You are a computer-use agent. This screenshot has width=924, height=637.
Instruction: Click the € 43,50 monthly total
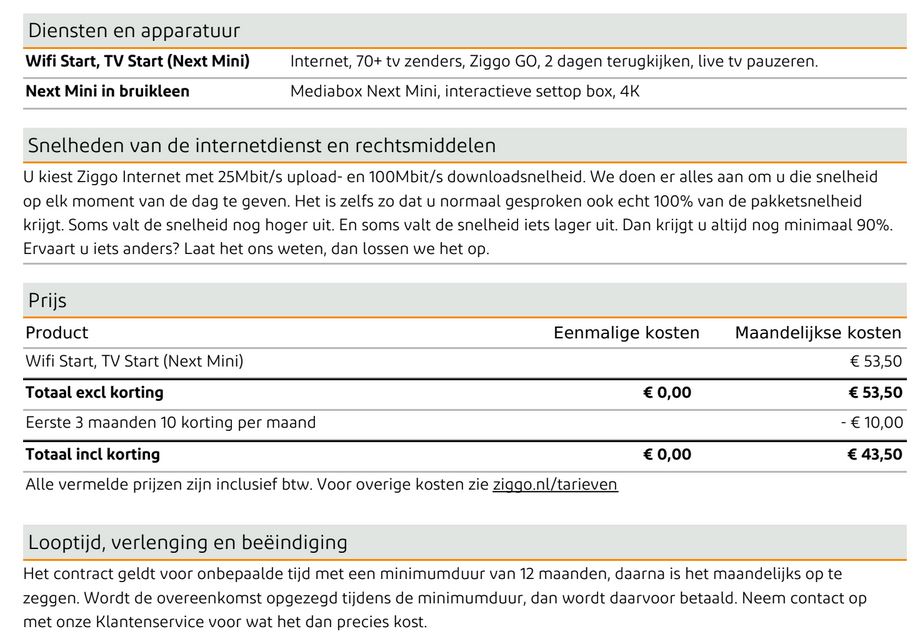(875, 455)
